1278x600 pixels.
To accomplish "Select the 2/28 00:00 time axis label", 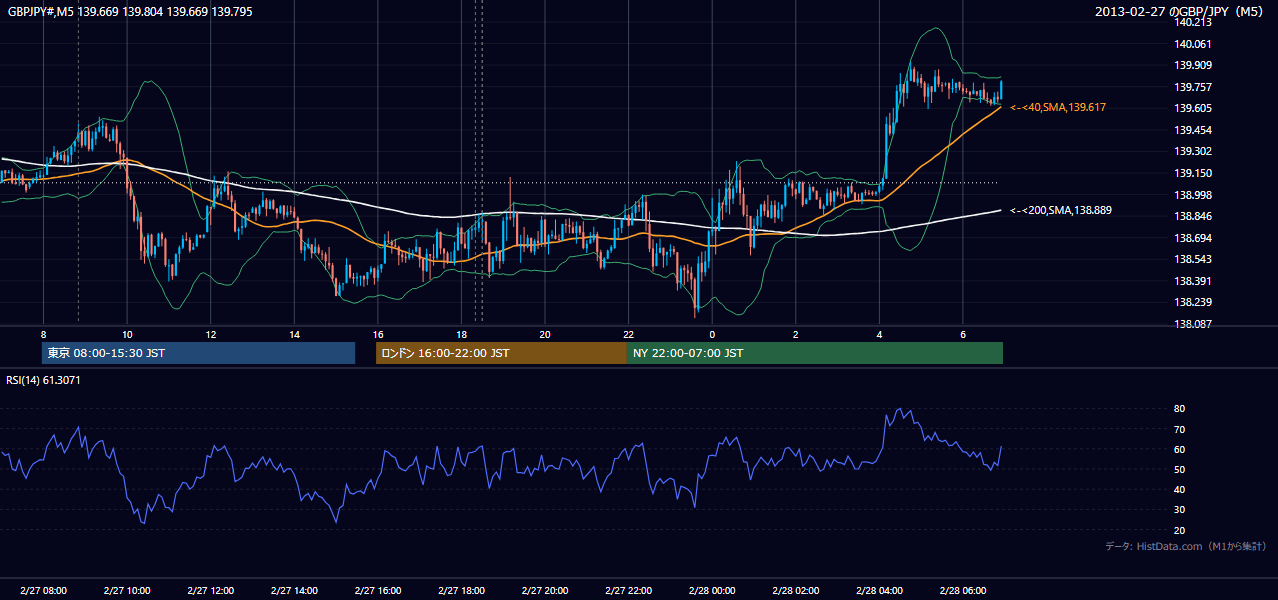I will tap(711, 591).
